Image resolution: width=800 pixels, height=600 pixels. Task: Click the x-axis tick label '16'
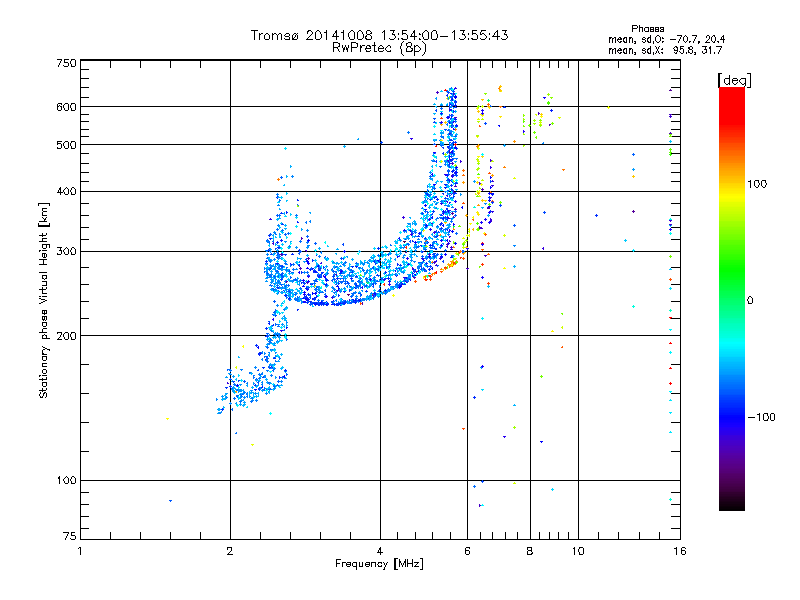click(x=680, y=552)
